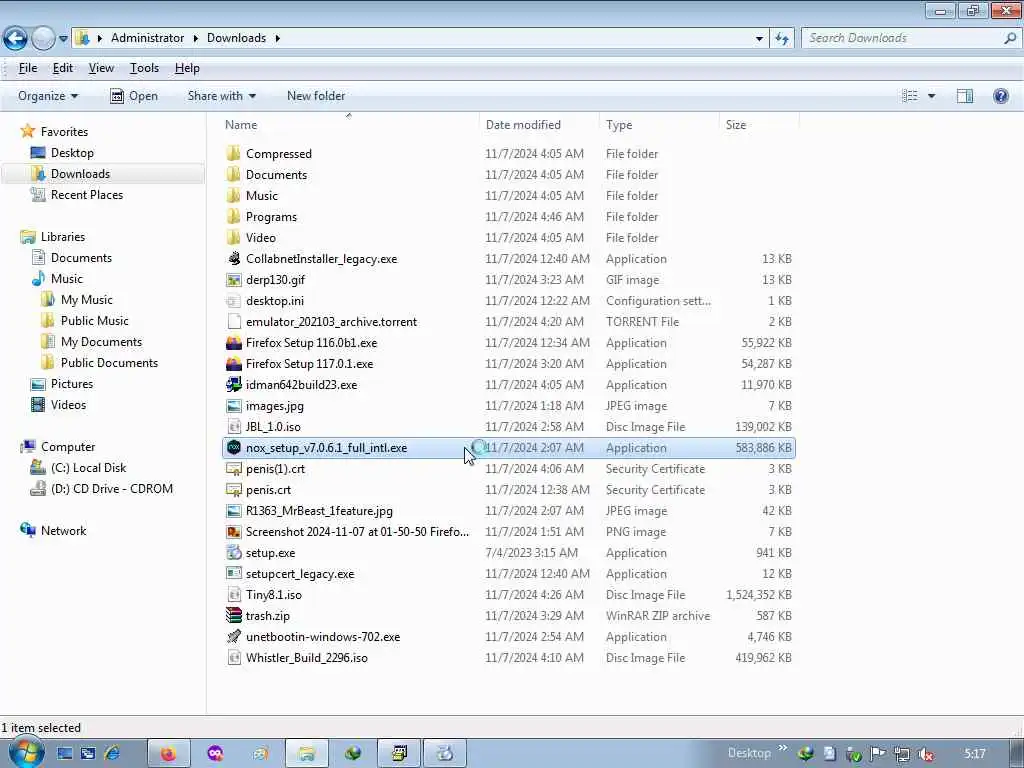Open the File menu
Screen dimensions: 1024x768
pos(28,68)
